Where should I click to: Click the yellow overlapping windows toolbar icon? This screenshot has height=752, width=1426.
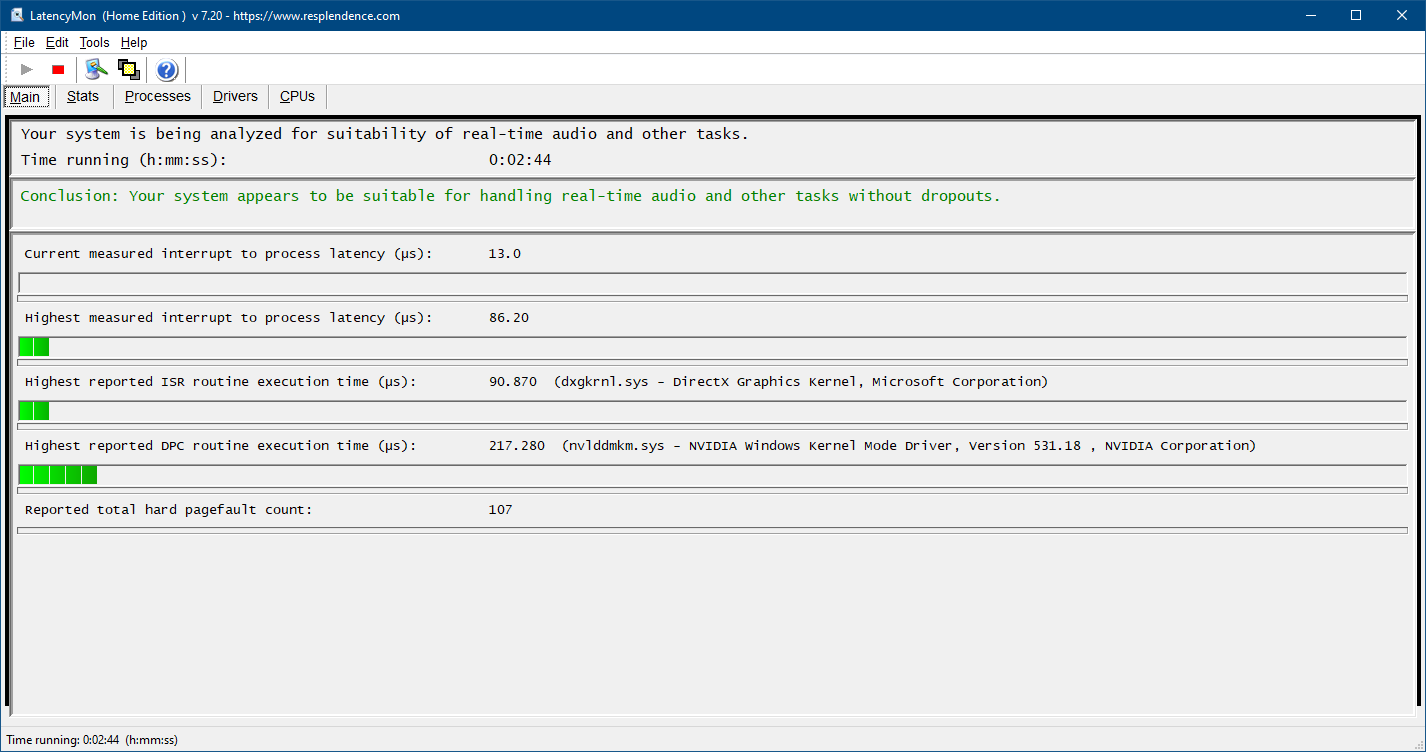click(128, 69)
